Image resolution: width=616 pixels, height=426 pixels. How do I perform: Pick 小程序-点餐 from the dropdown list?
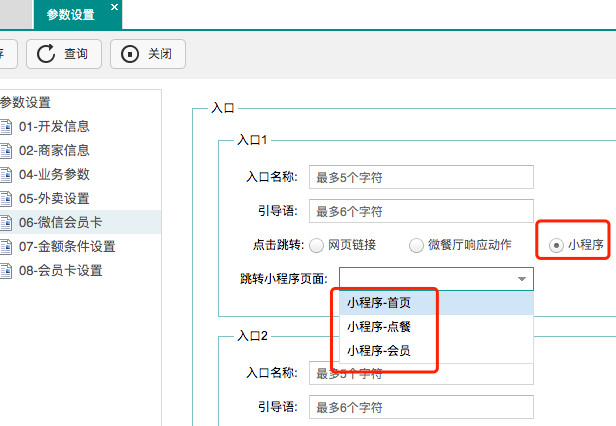coord(378,326)
